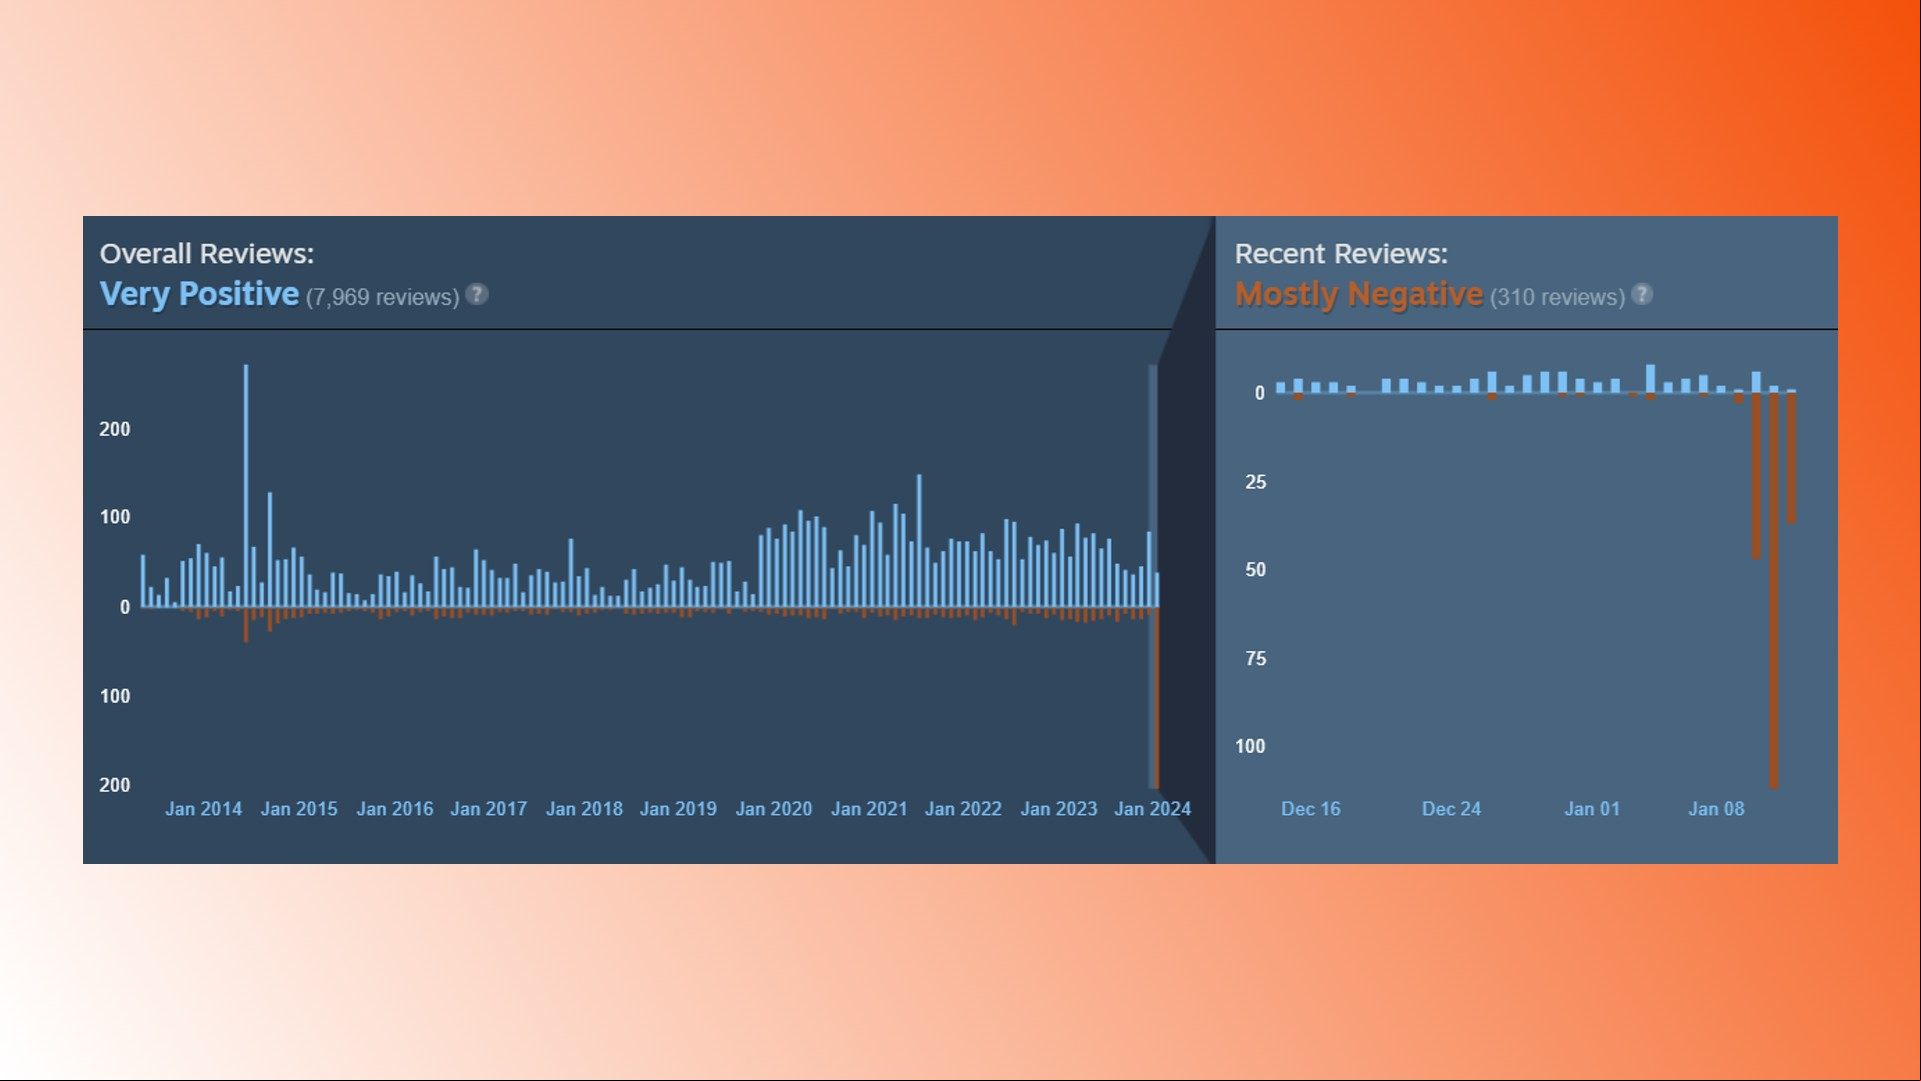Click the highlighted selection range at Jan 2024
The width and height of the screenshot is (1921, 1081).
tap(1153, 576)
